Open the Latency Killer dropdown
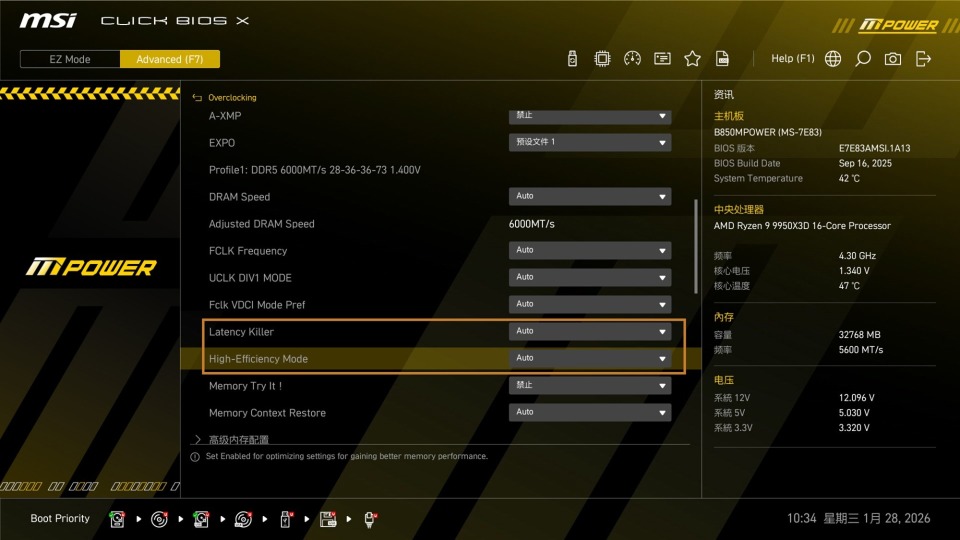 pyautogui.click(x=590, y=331)
